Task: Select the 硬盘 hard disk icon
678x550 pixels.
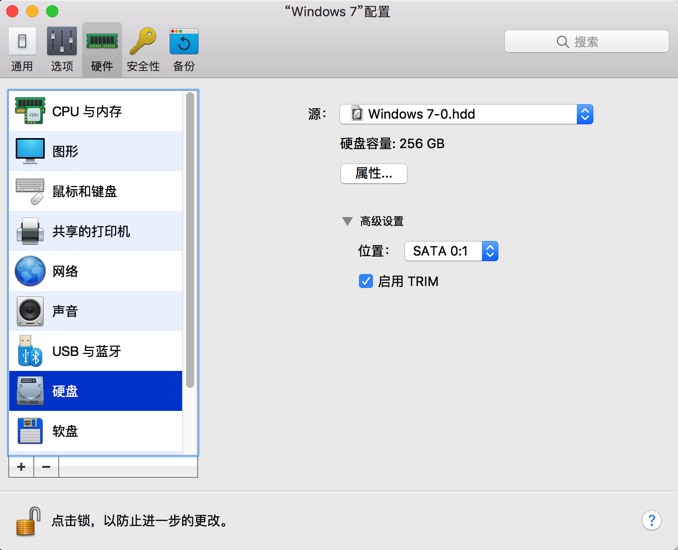Action: (x=30, y=391)
